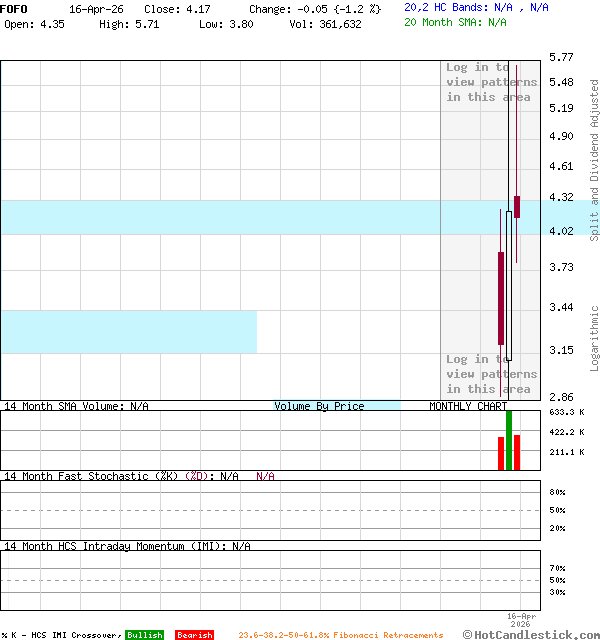The image size is (600, 640).
Task: Click the FOFO ticker symbol
Action: pyautogui.click(x=15, y=8)
